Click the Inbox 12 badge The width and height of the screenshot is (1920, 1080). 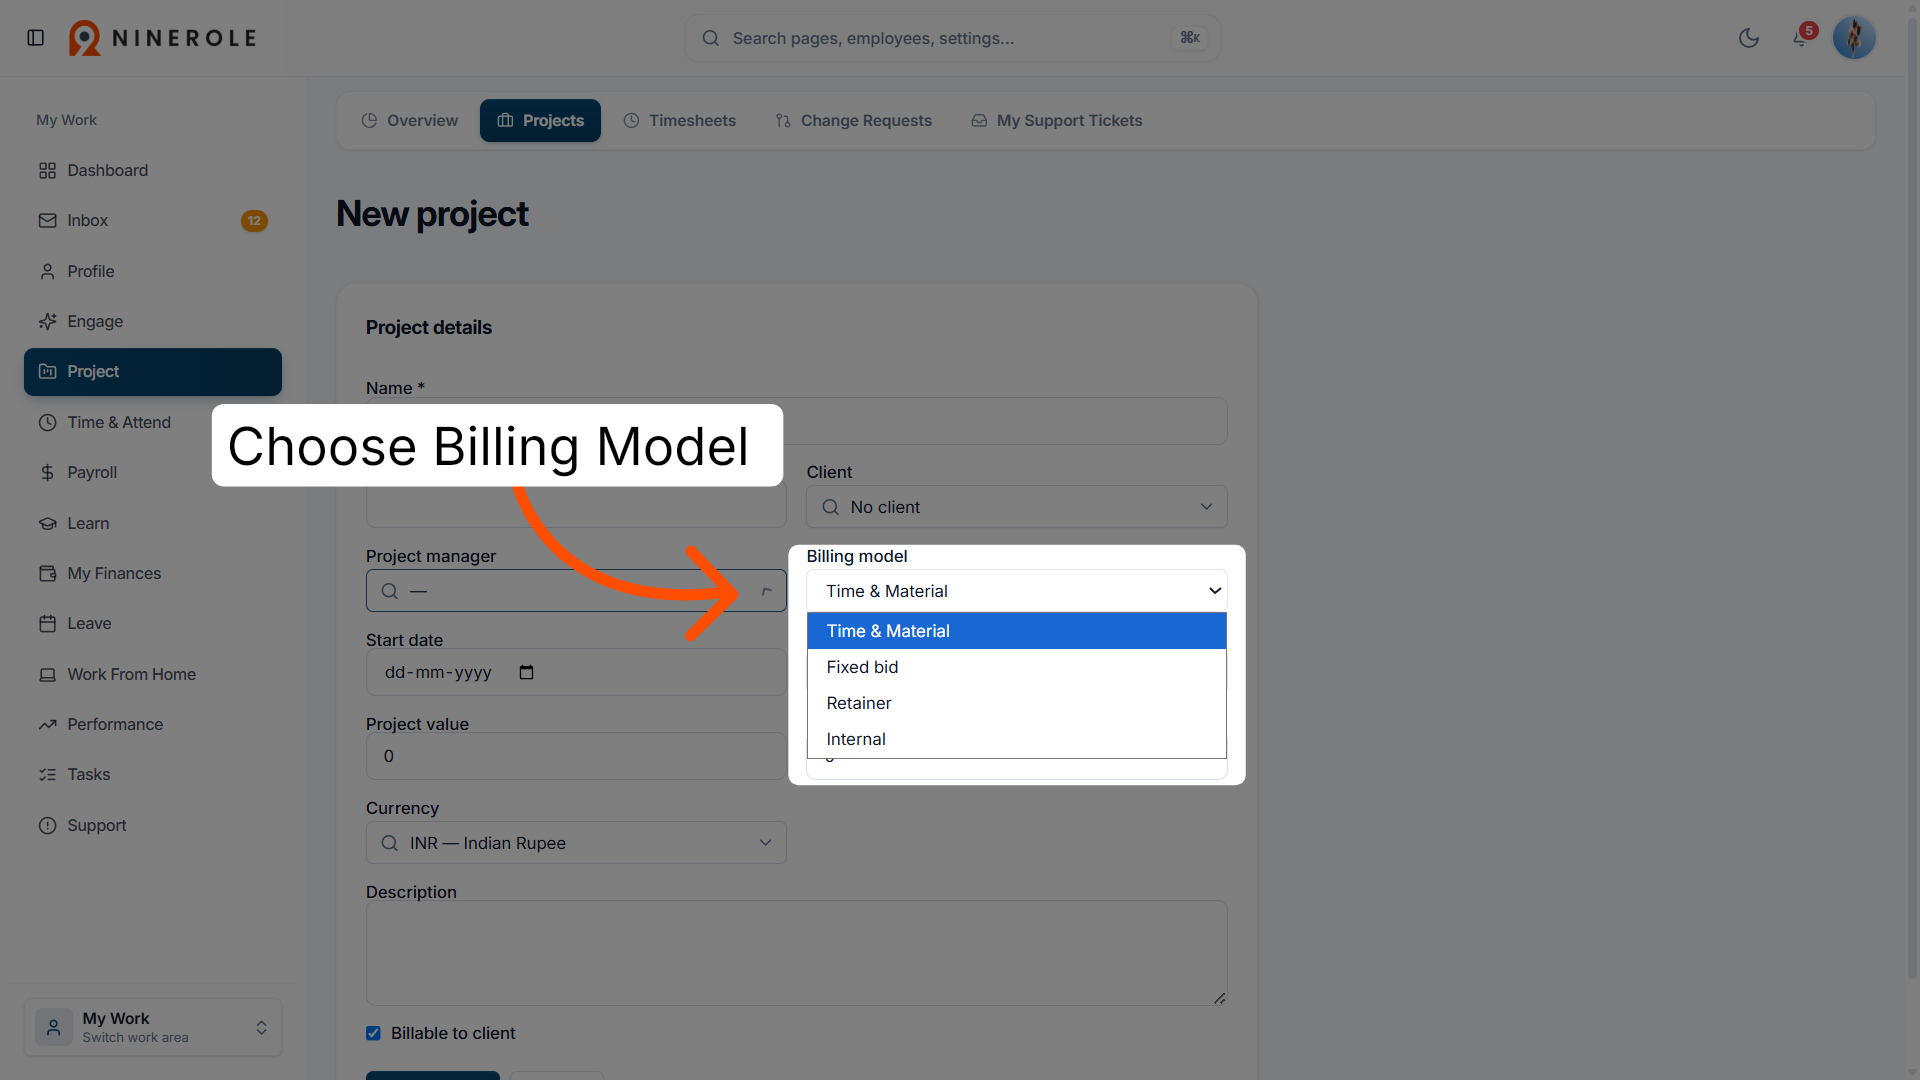point(254,221)
